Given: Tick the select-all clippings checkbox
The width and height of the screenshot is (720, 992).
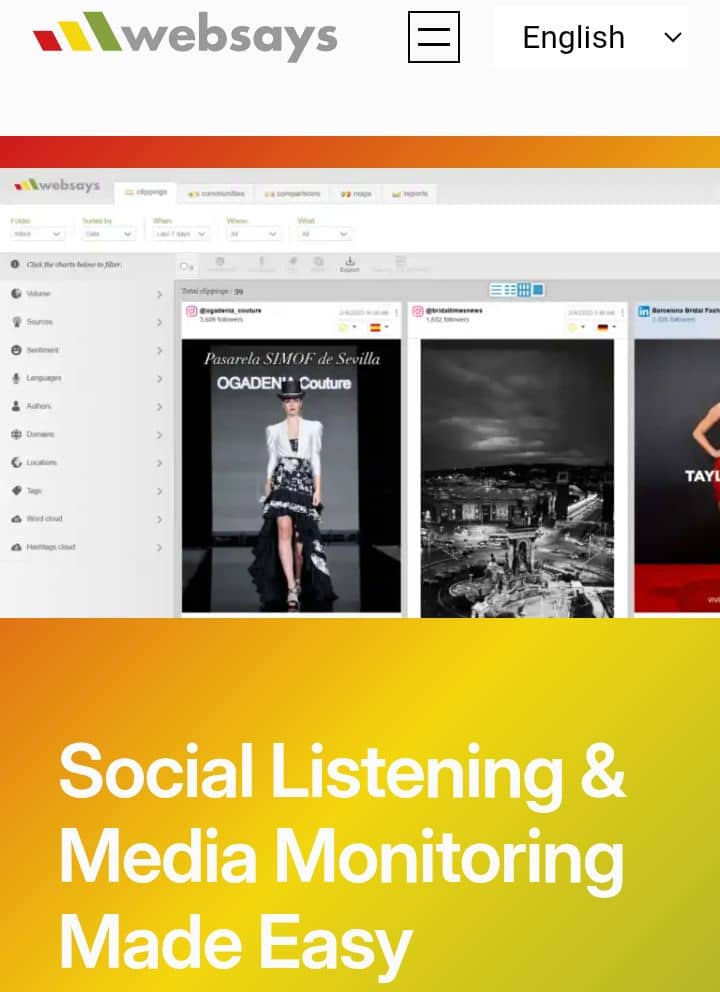Looking at the screenshot, I should (184, 266).
